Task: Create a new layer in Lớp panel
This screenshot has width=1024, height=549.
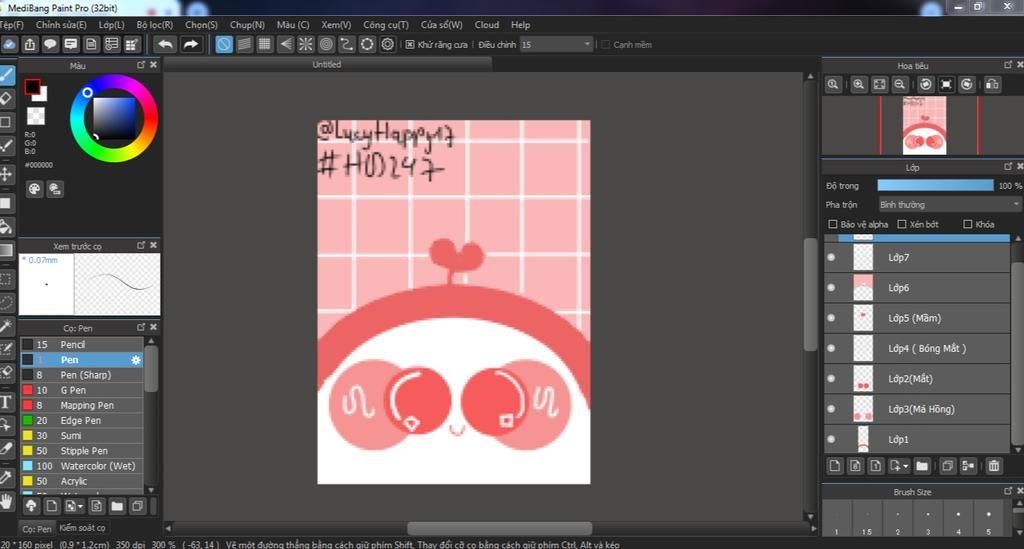Action: tap(835, 466)
